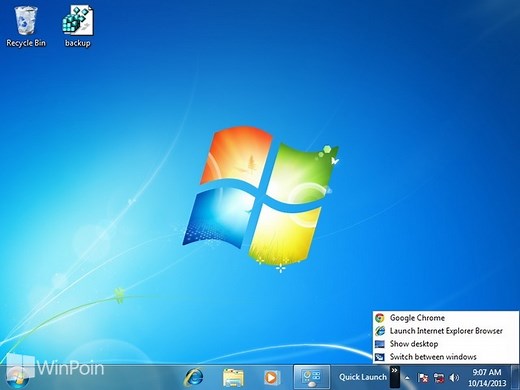Click the active Control Panel taskbar button

click(x=312, y=377)
